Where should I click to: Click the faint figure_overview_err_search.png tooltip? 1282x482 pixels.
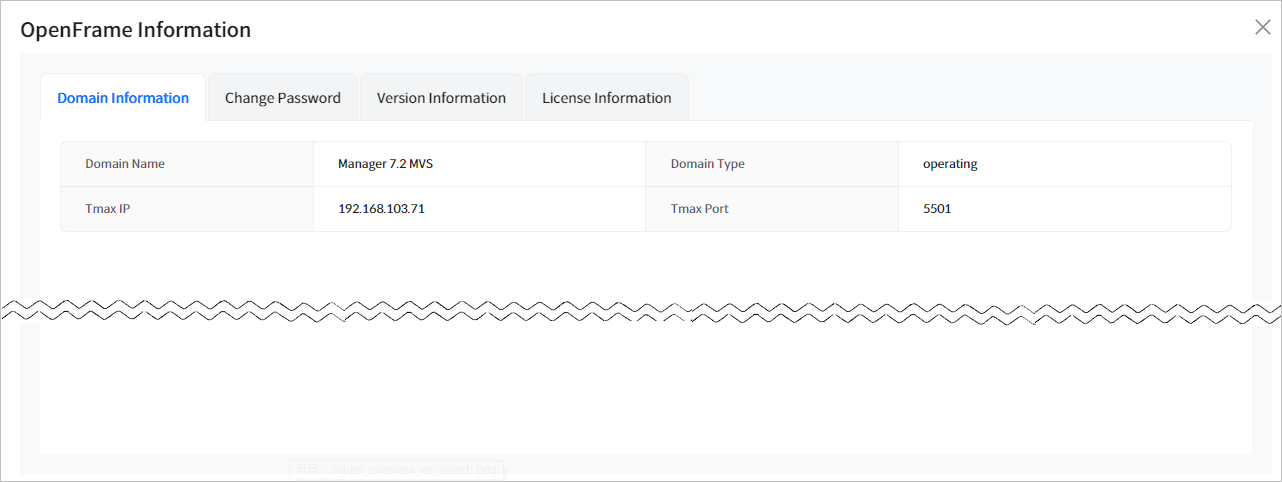pos(398,468)
